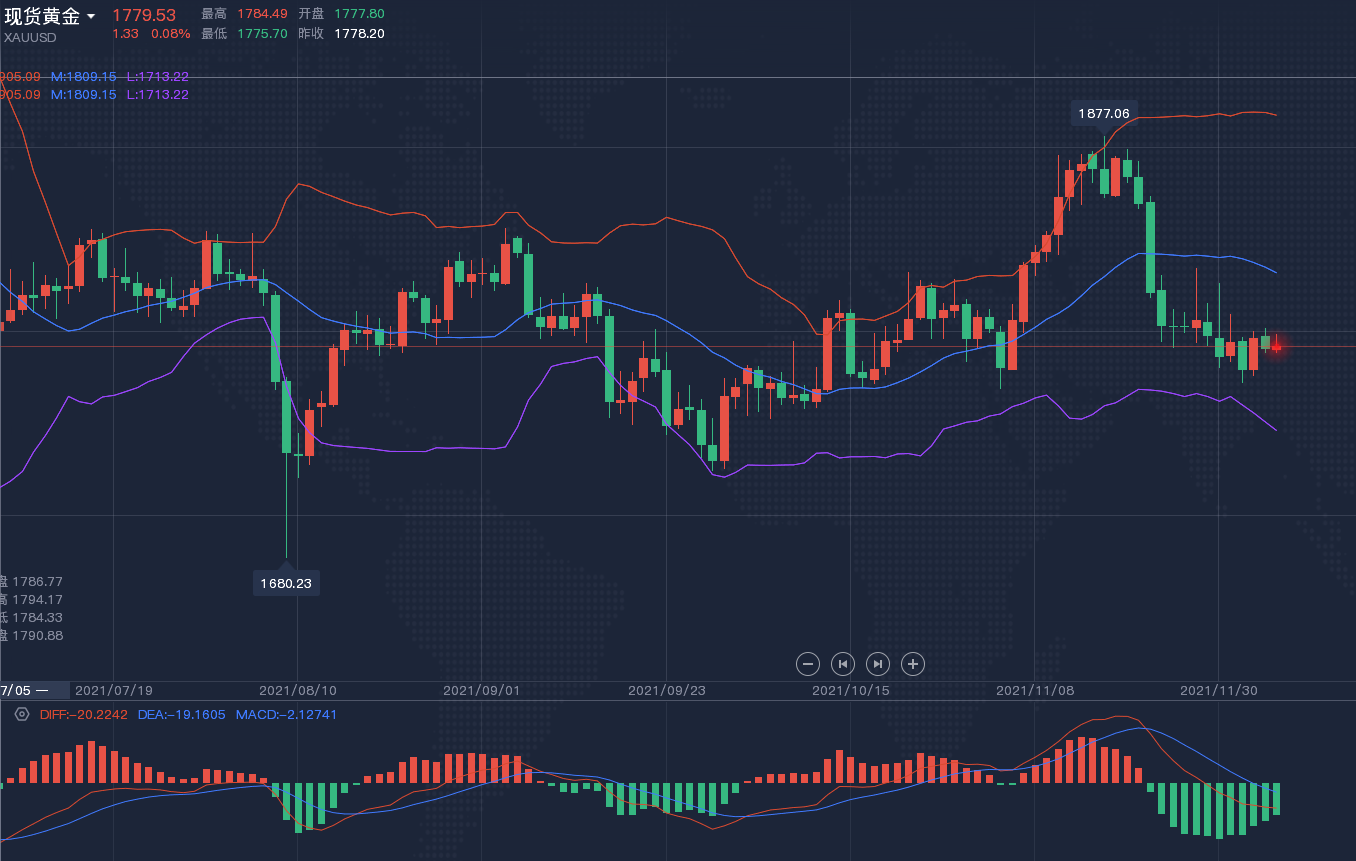
Task: Zoom out the chart with minus button
Action: pos(808,663)
